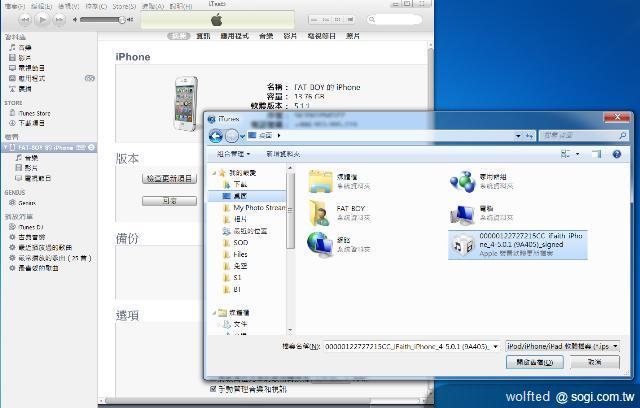Open the downloads item under STORE
The image size is (640, 408).
(x=31, y=123)
